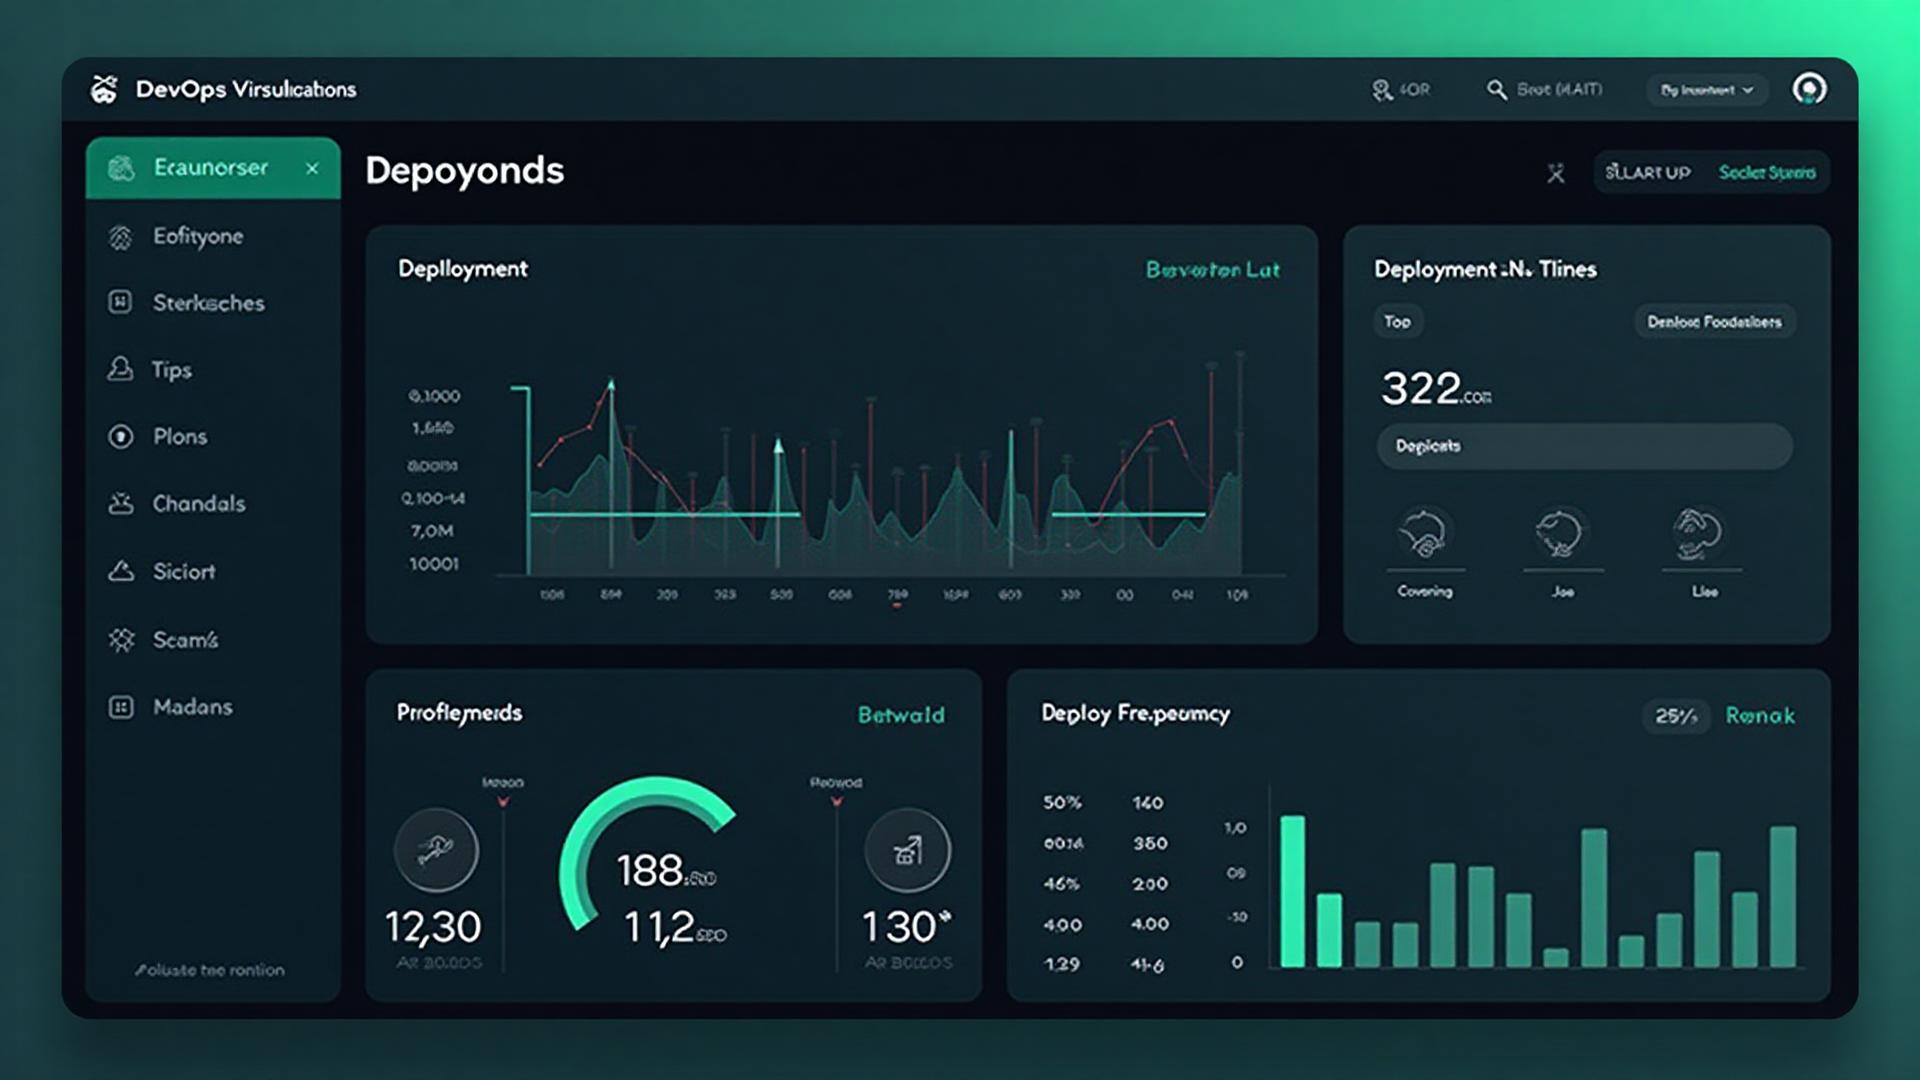Click the Chandals sidebar icon
Image resolution: width=1920 pixels, height=1080 pixels.
click(x=120, y=503)
